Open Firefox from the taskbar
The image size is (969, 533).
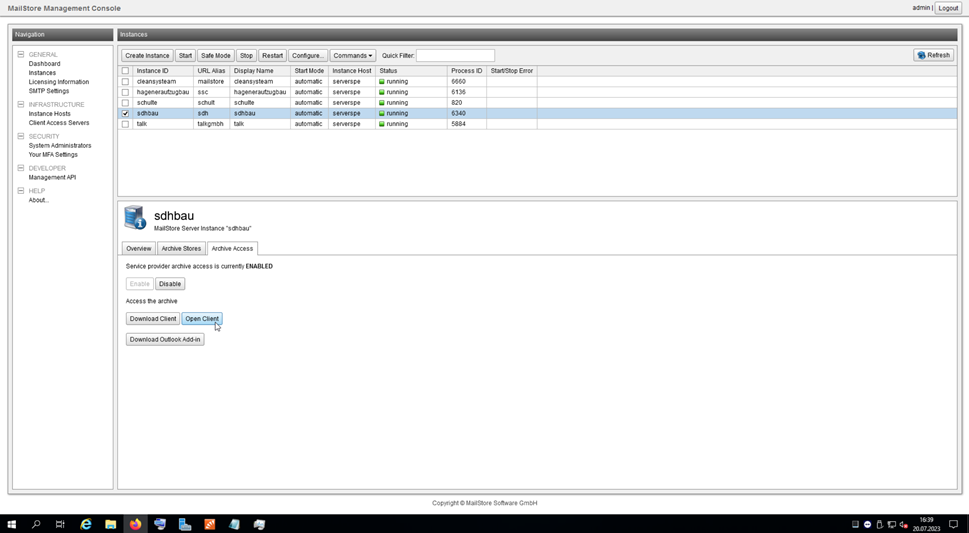[x=135, y=524]
